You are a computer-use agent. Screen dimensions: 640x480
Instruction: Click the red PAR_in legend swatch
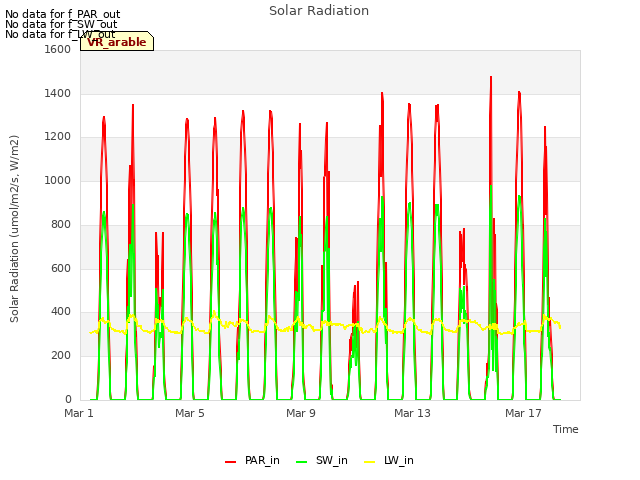tap(231, 462)
